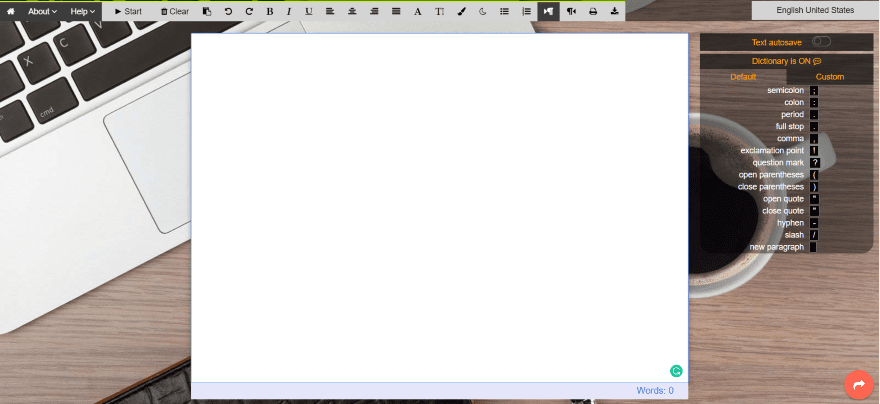Toggle the Text autosave switch

click(821, 42)
